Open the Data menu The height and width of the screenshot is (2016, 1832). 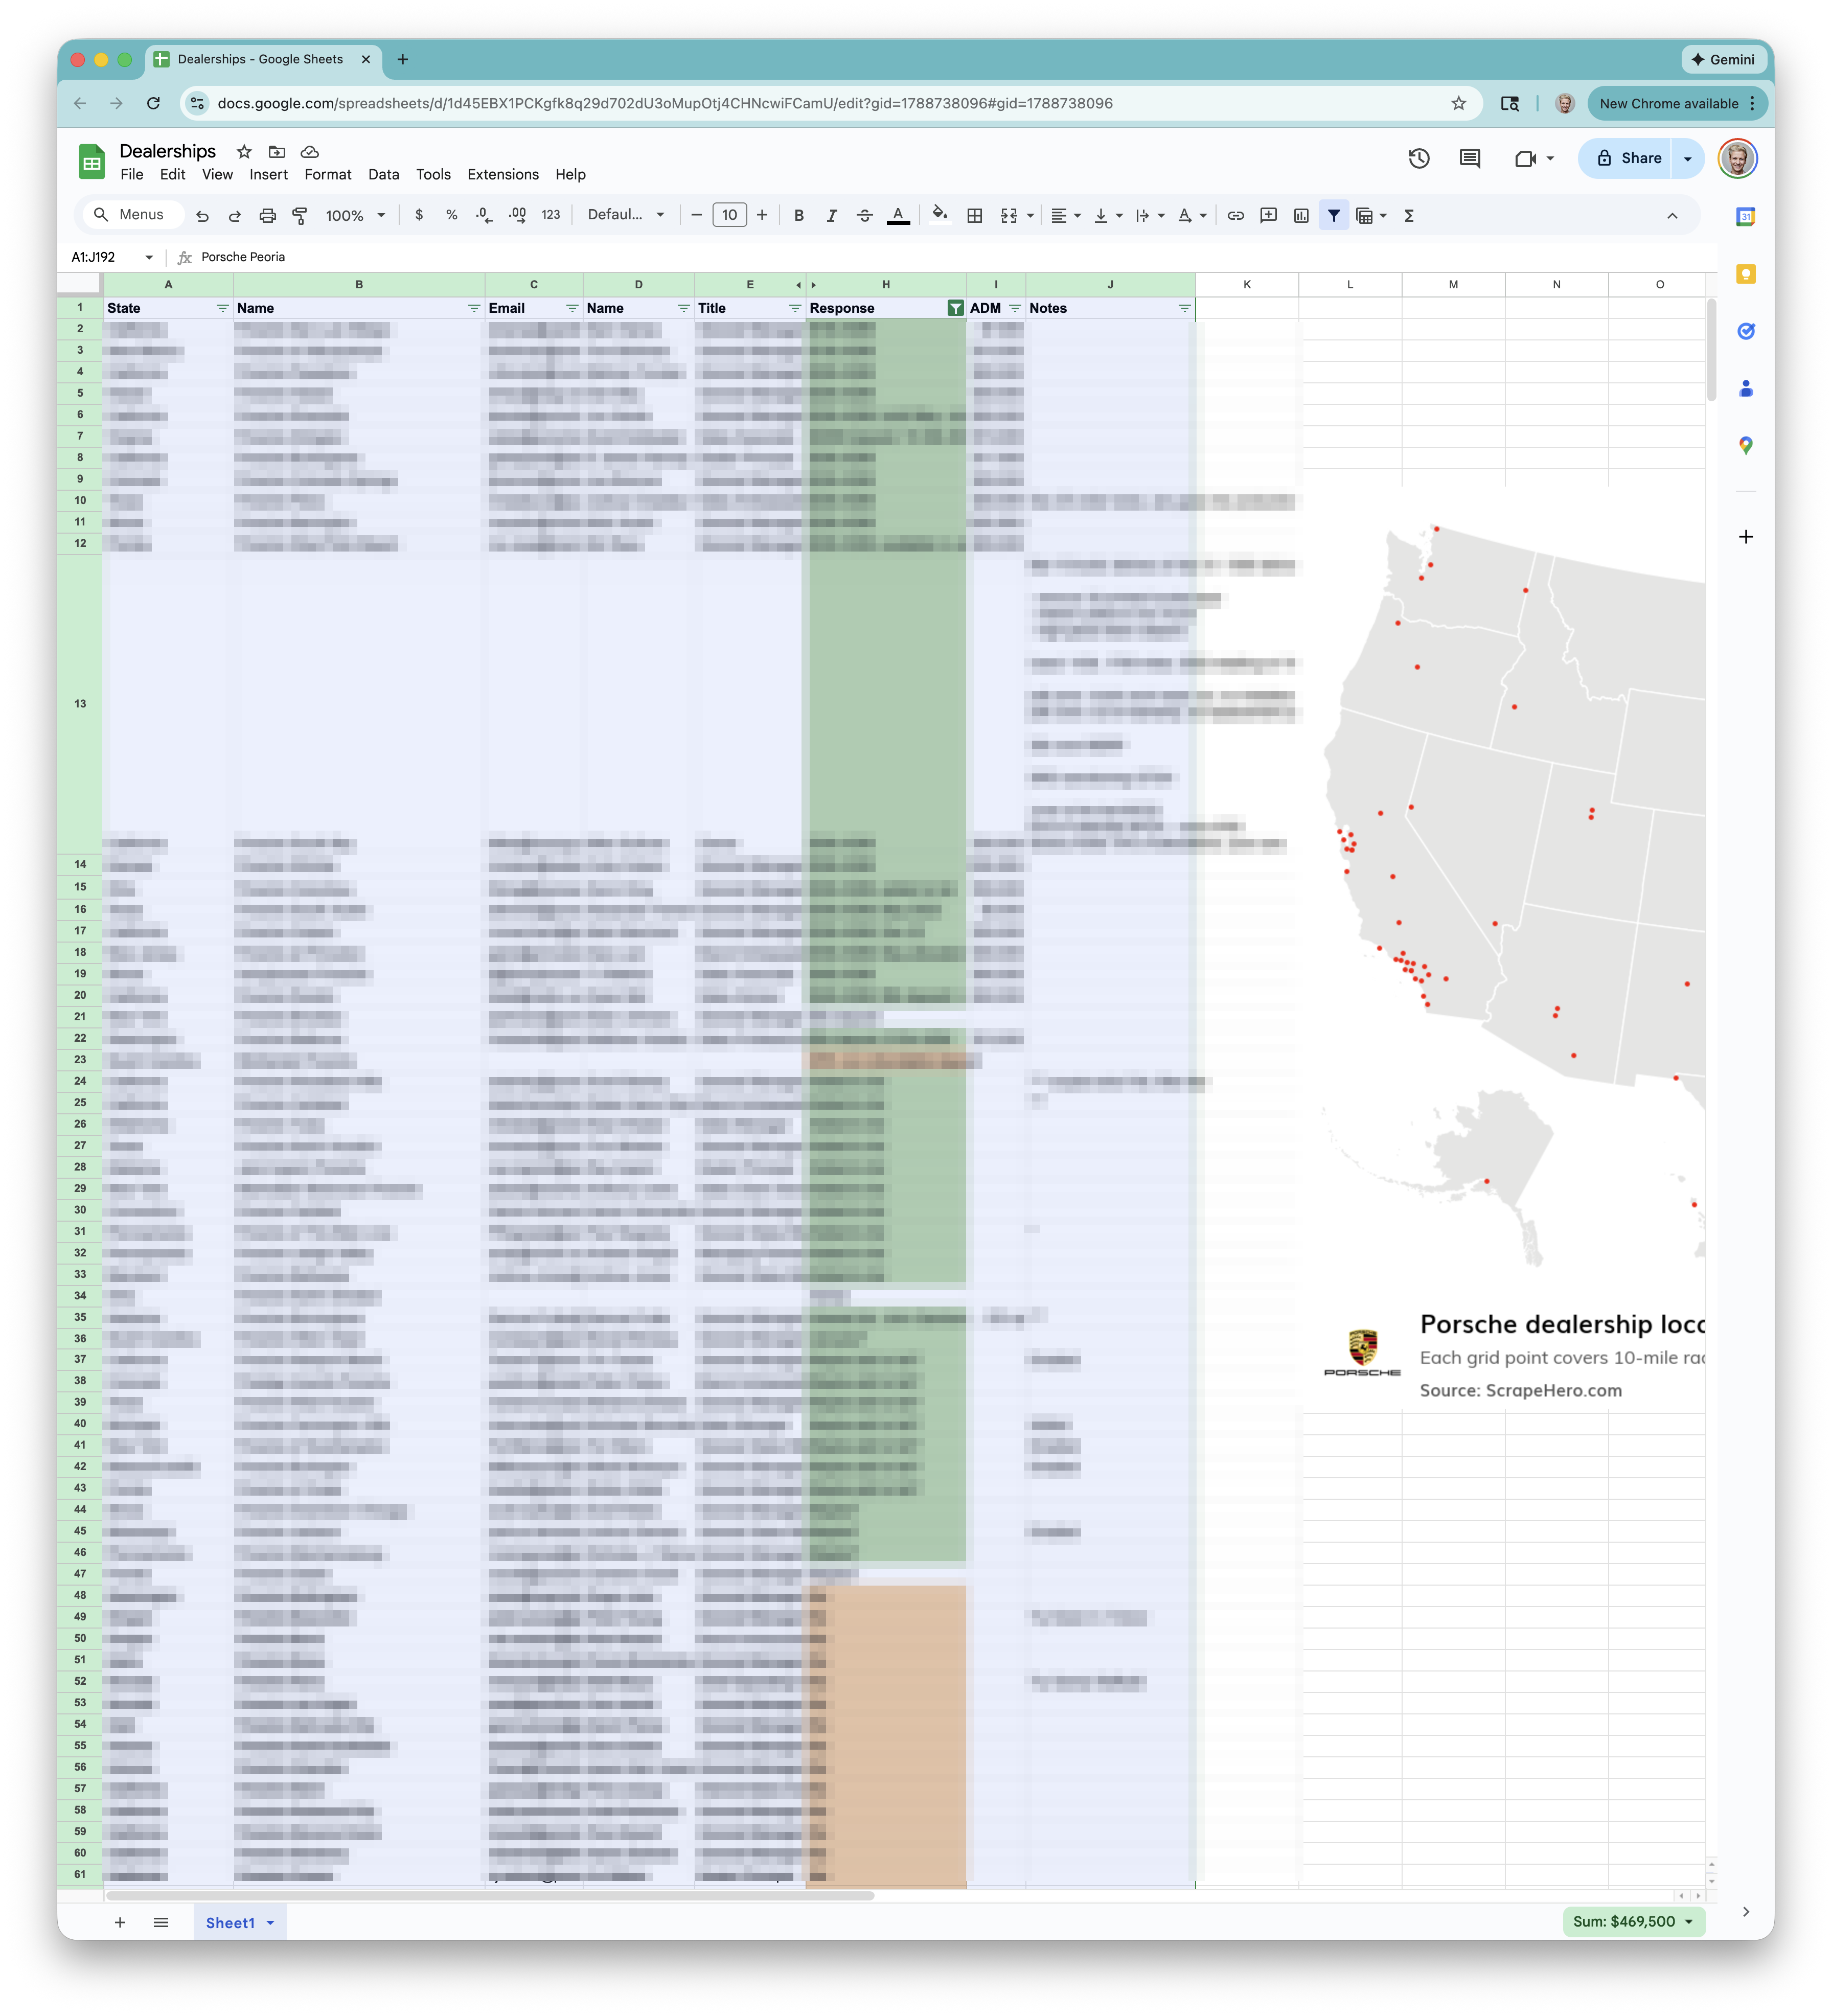[x=383, y=174]
